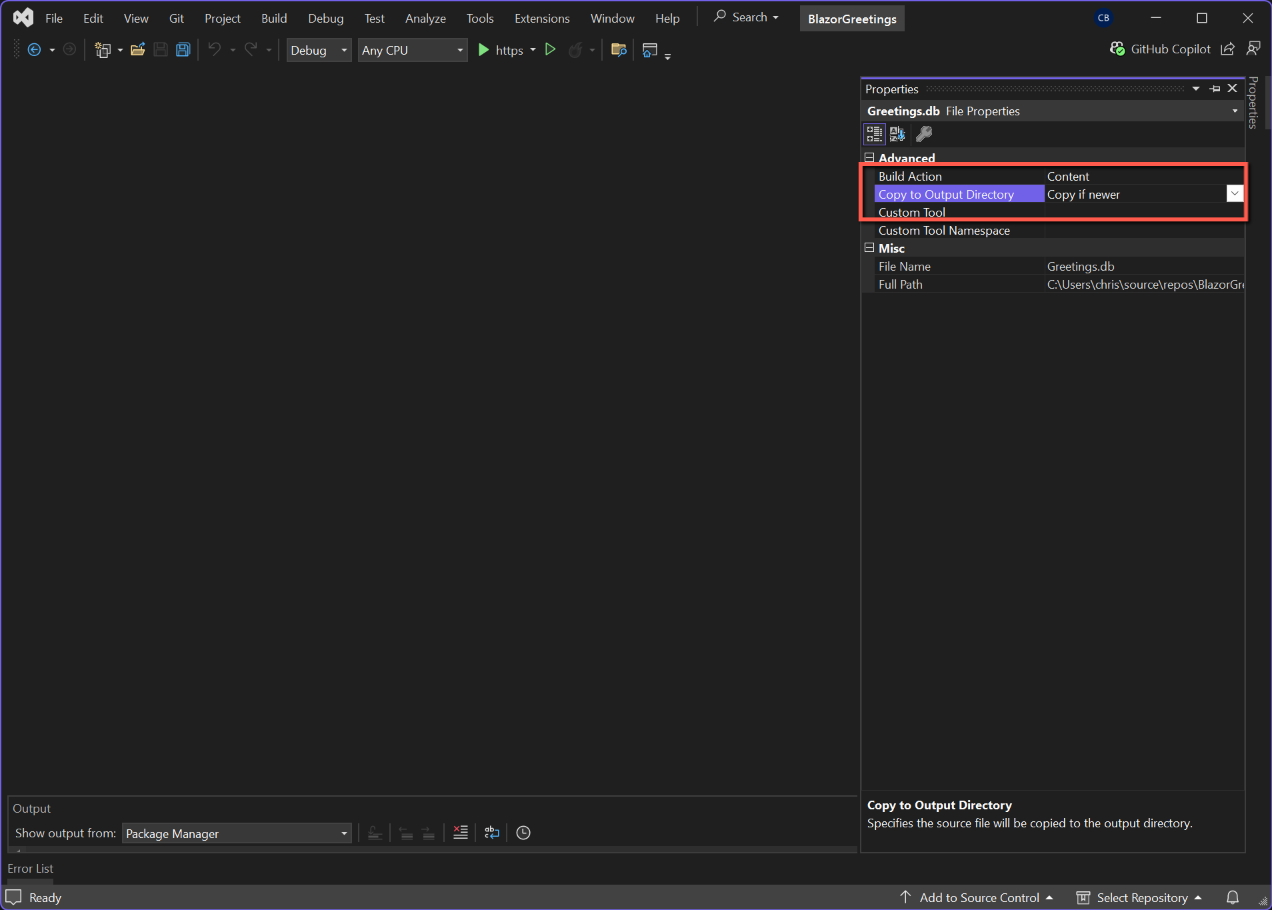
Task: Switch to the Error List tab
Action: click(31, 869)
